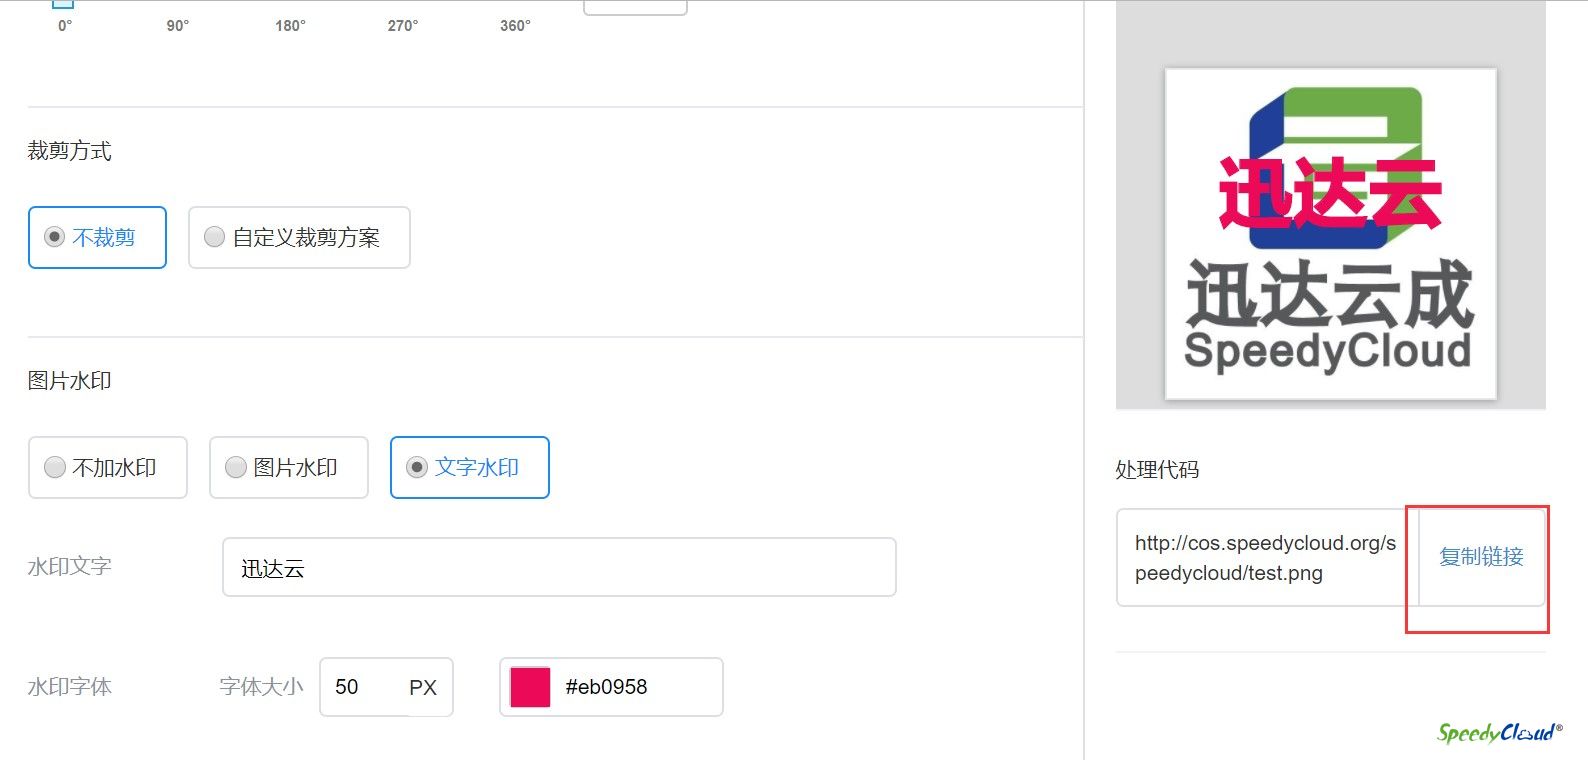Click the SpeedyCloud logo at bottom right

point(1500,733)
